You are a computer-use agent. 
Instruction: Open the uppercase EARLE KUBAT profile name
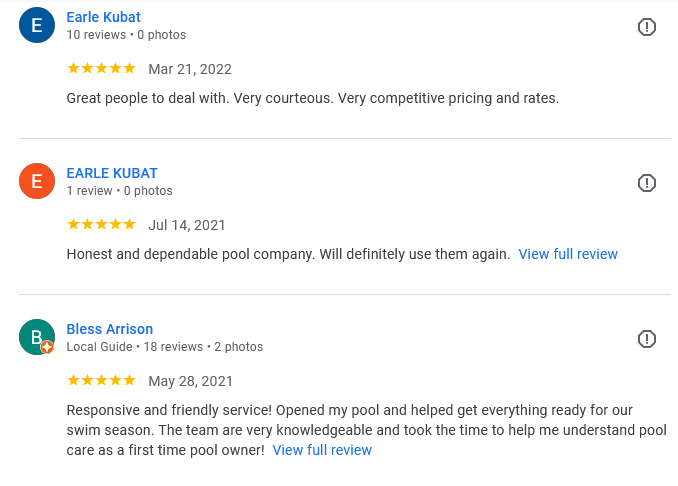click(x=112, y=173)
